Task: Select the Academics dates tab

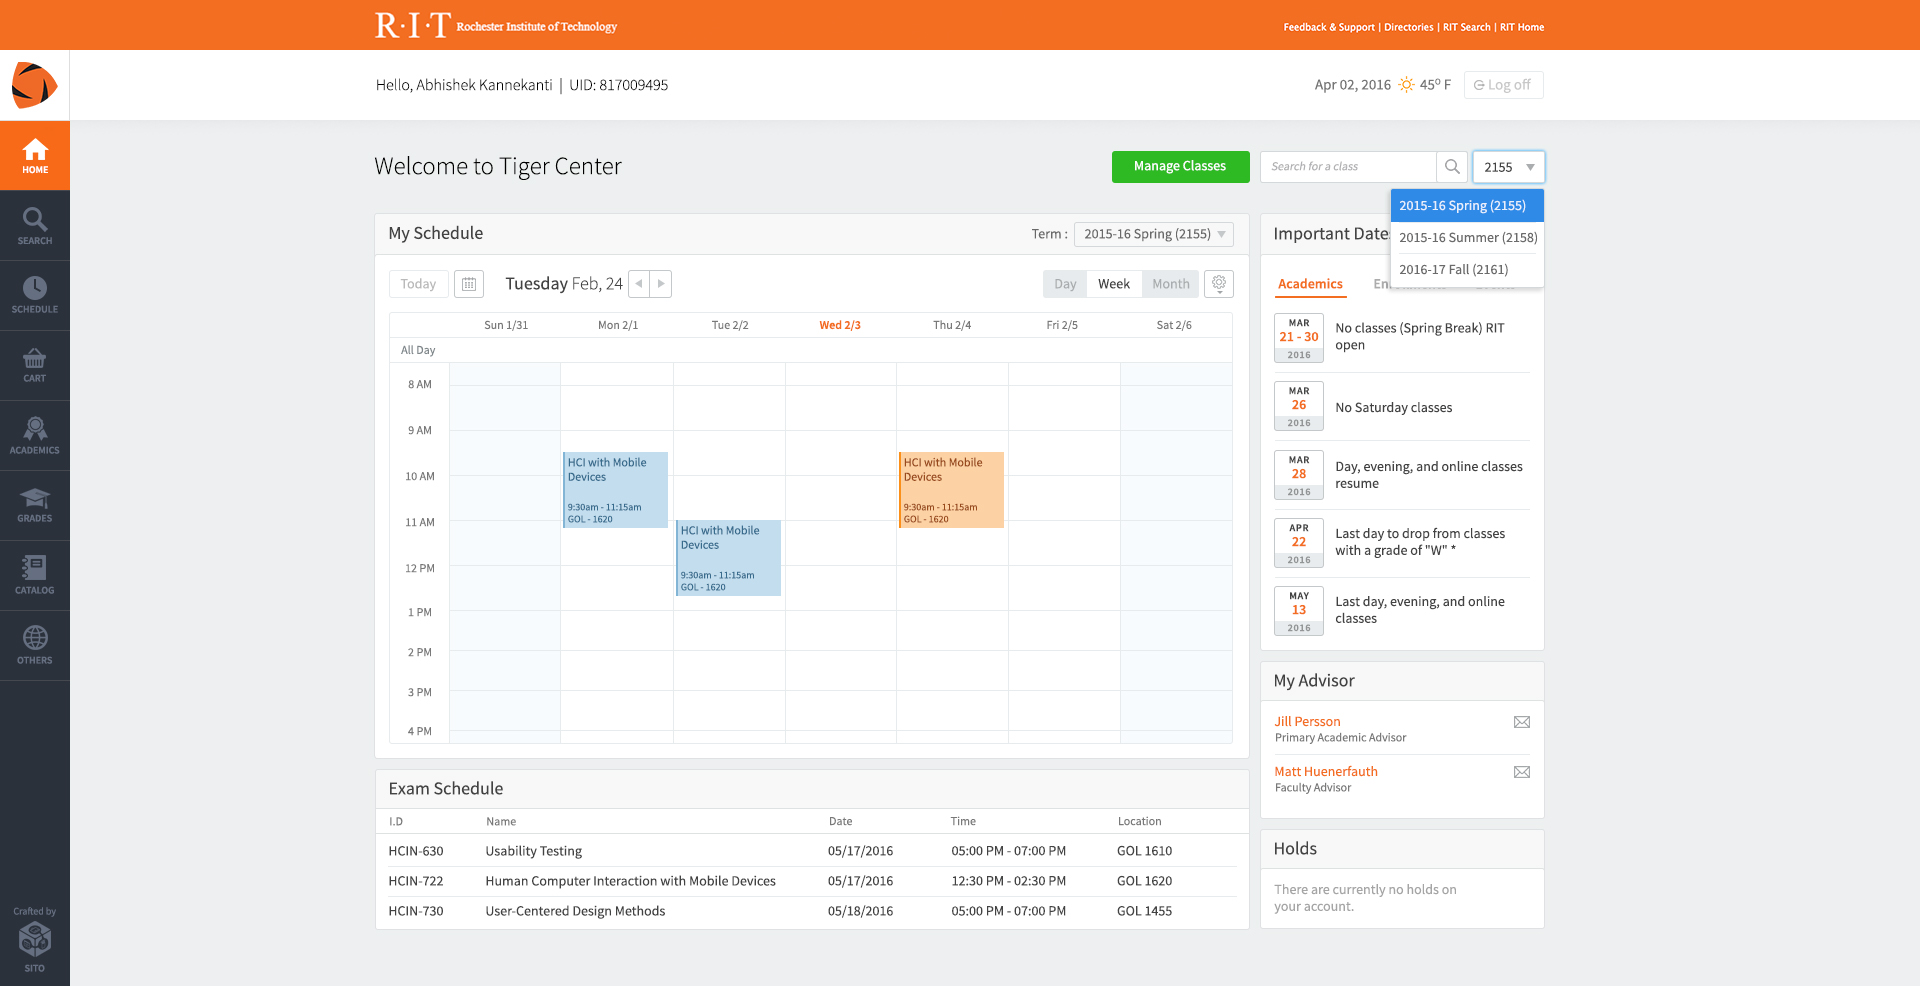Action: 1310,284
